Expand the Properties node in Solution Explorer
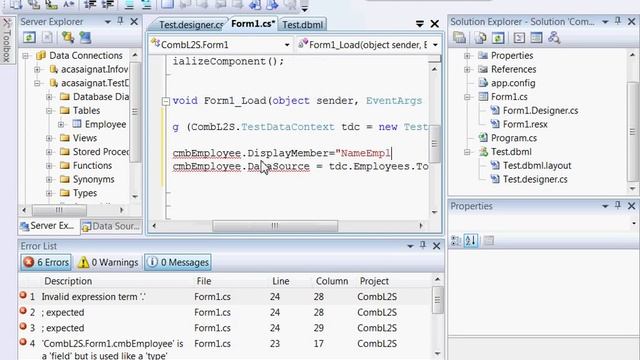The image size is (640, 360). (x=467, y=56)
